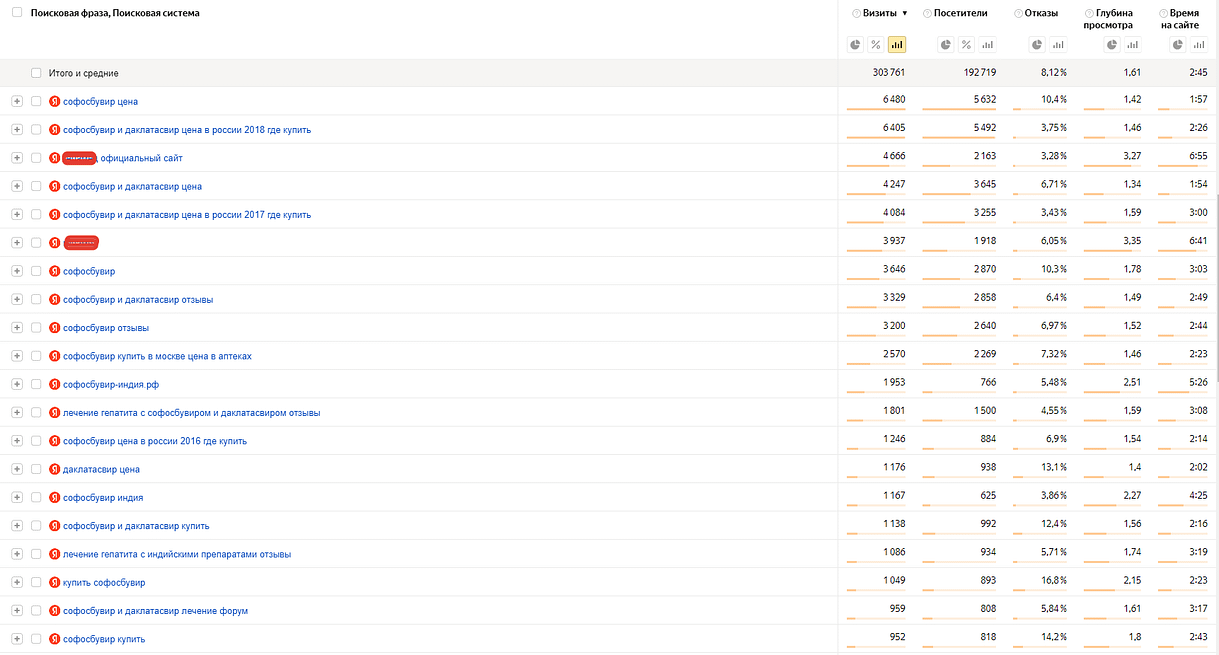
Task: Expand the 'софосбувир-индия.рф' row
Action: [17, 384]
